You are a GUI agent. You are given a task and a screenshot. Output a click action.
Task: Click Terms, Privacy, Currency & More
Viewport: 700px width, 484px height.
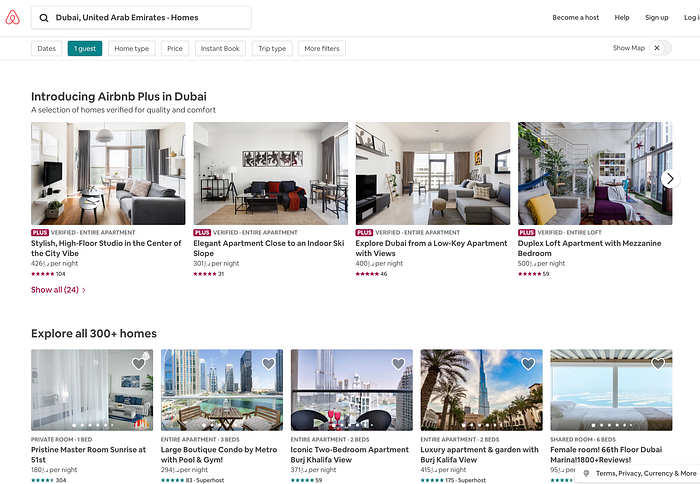[x=646, y=473]
